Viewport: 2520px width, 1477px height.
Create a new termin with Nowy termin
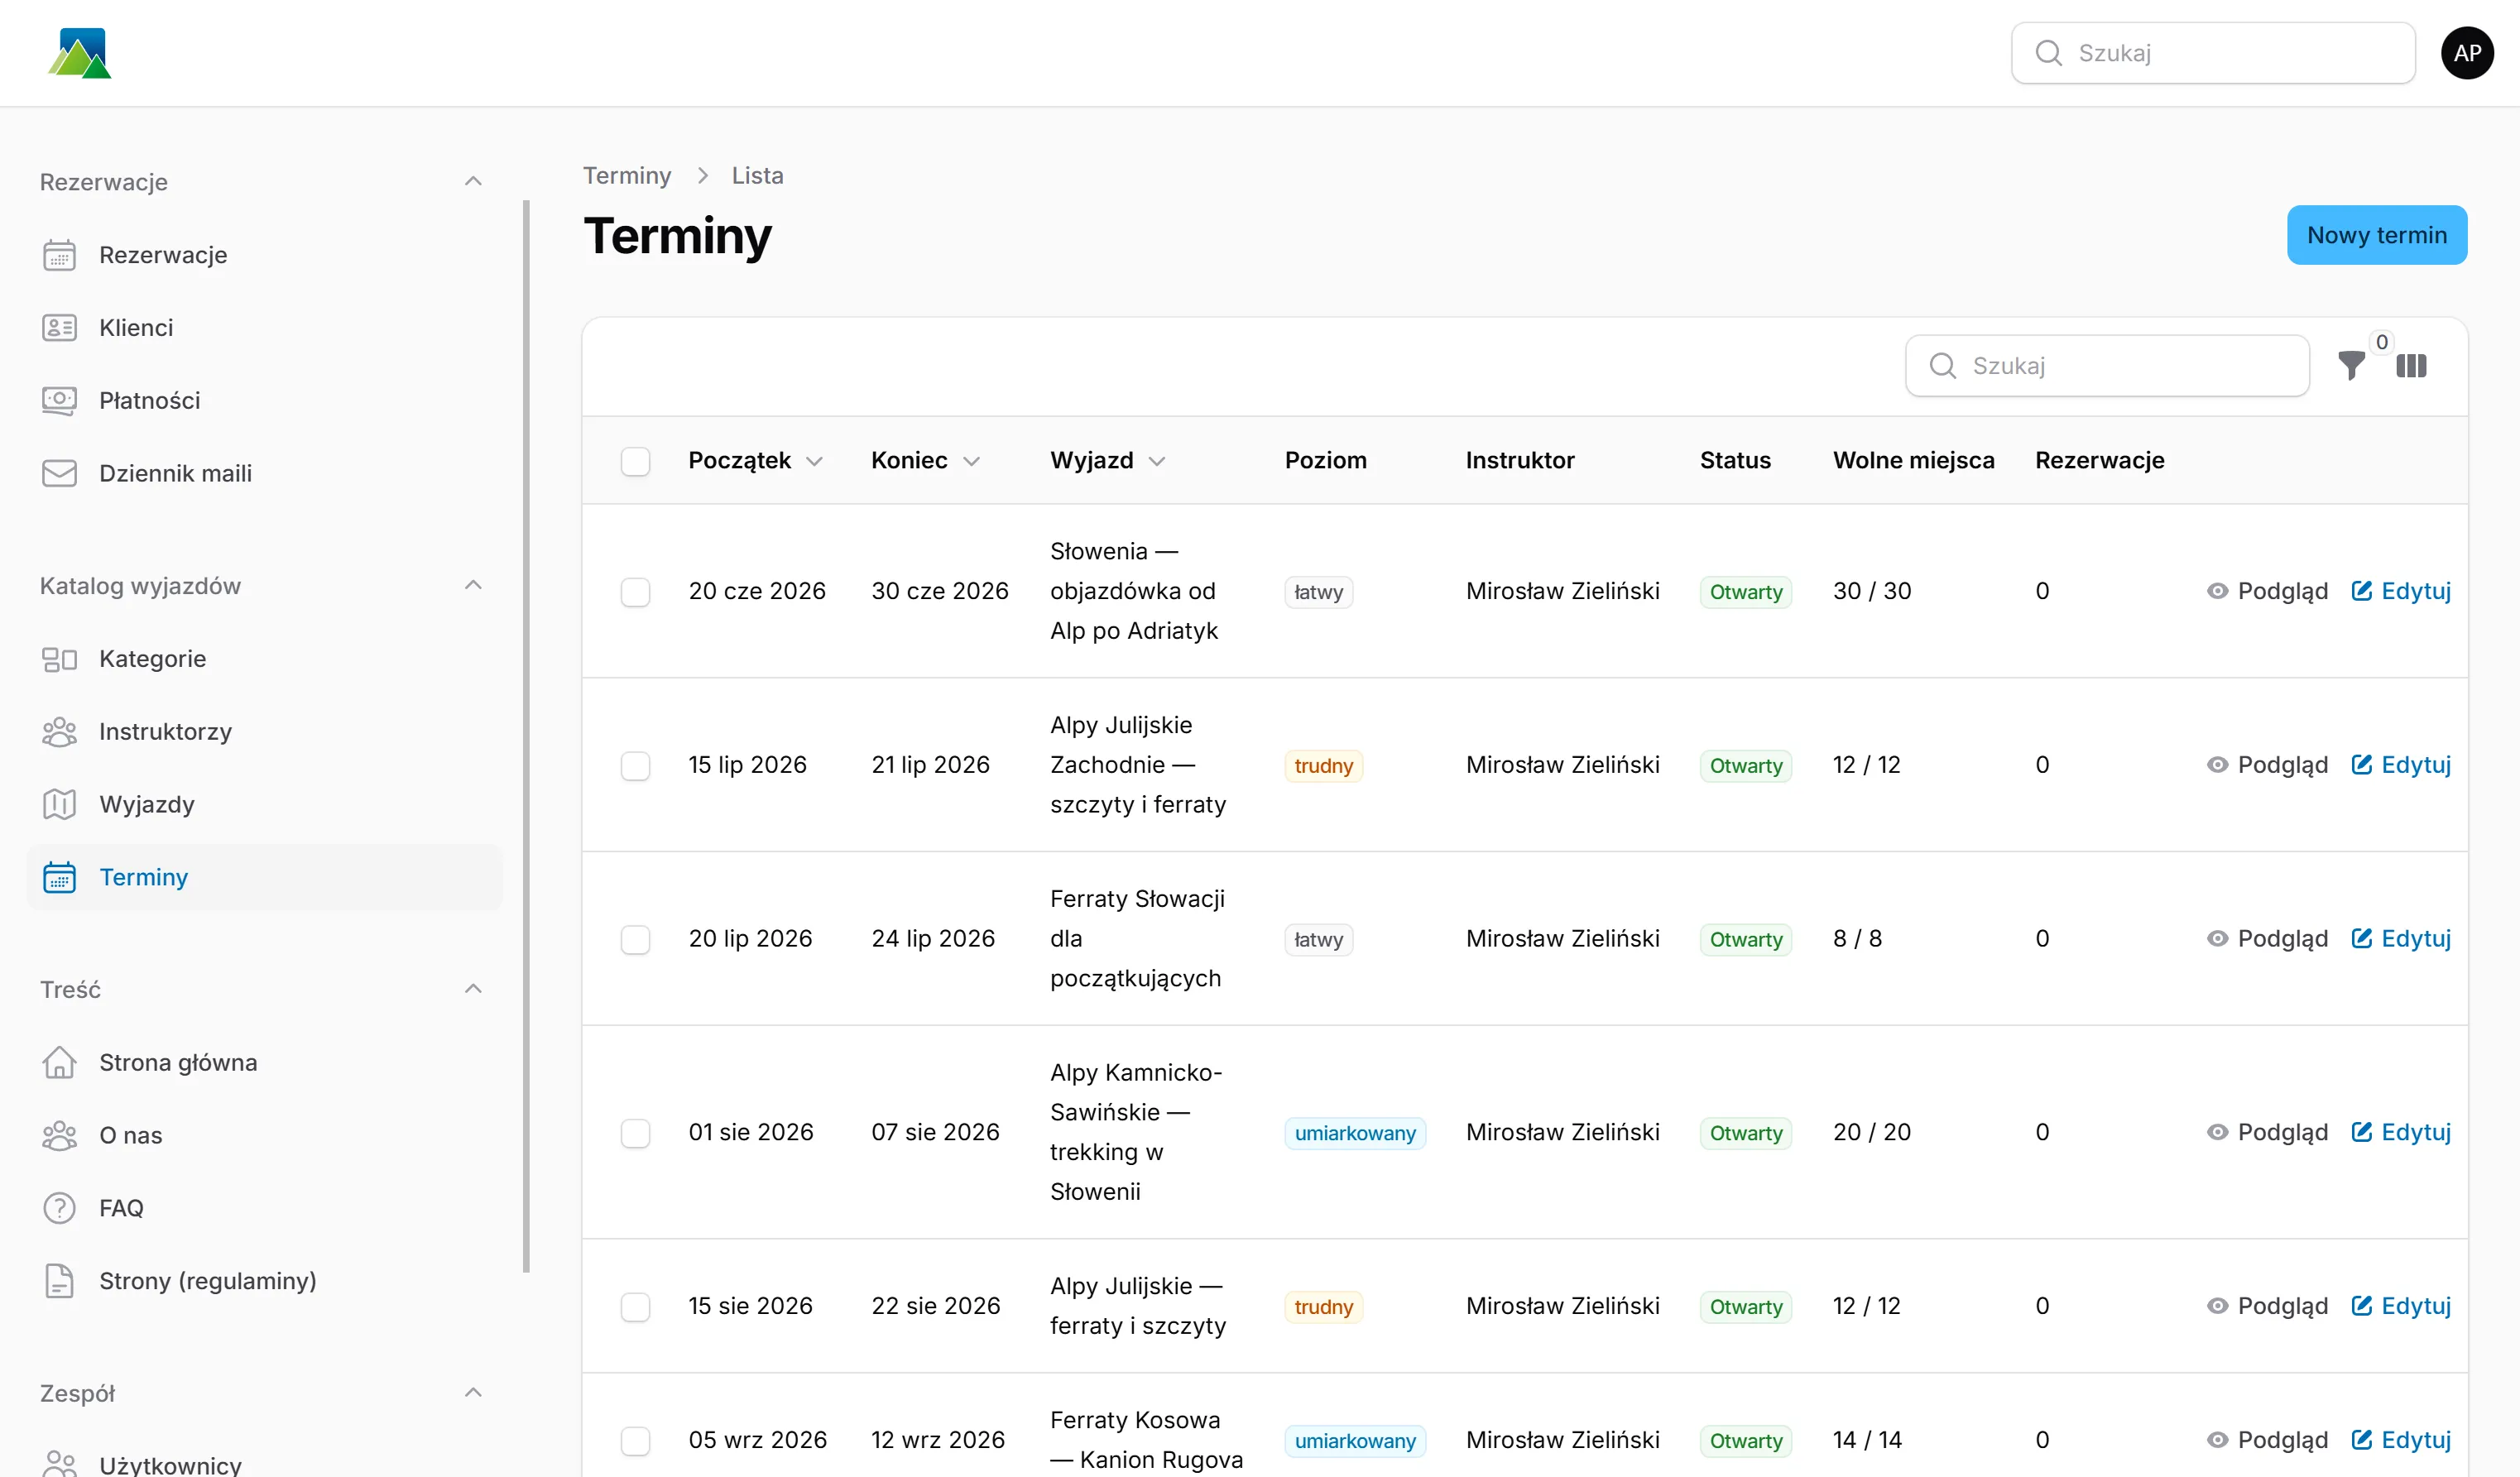(2377, 235)
